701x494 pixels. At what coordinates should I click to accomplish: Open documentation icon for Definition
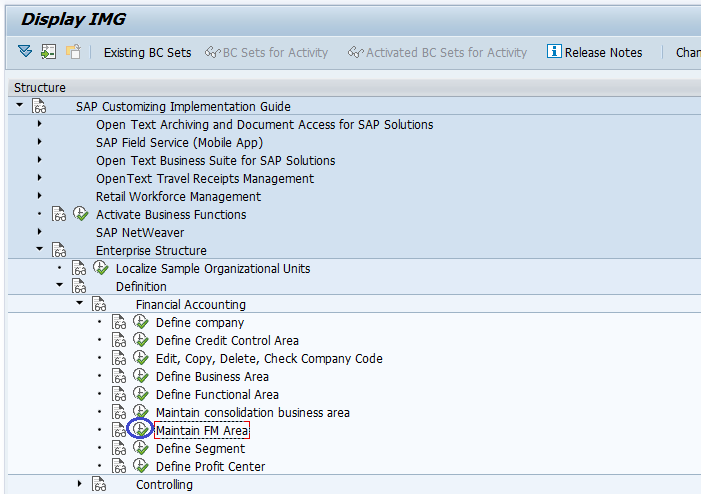(x=79, y=286)
